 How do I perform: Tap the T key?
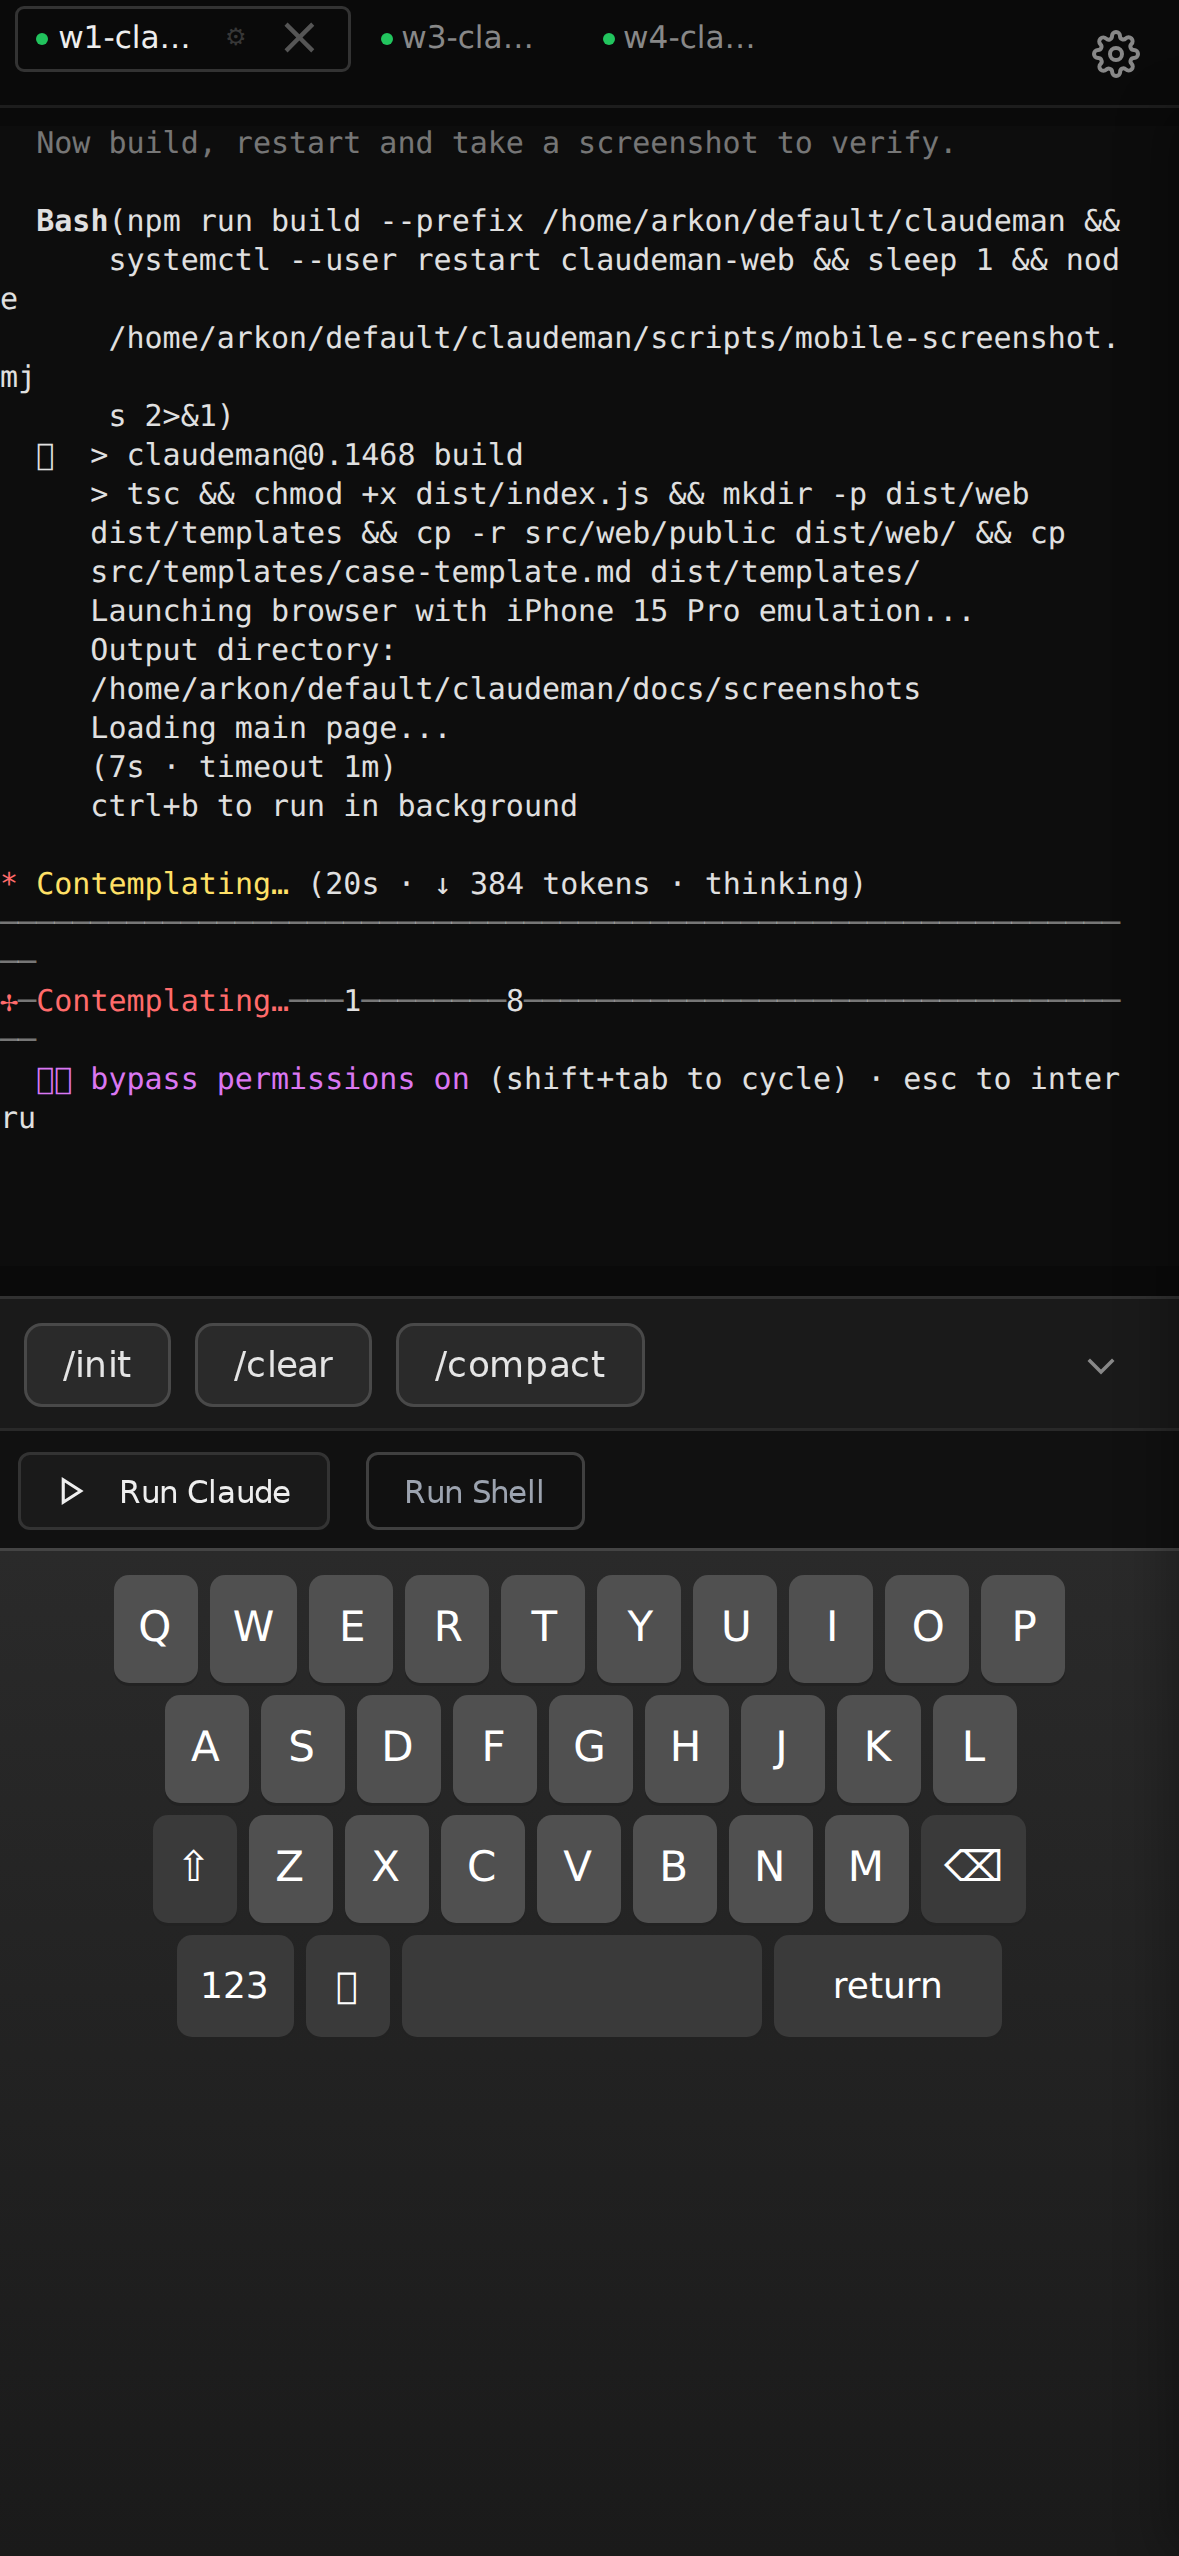(x=543, y=1627)
